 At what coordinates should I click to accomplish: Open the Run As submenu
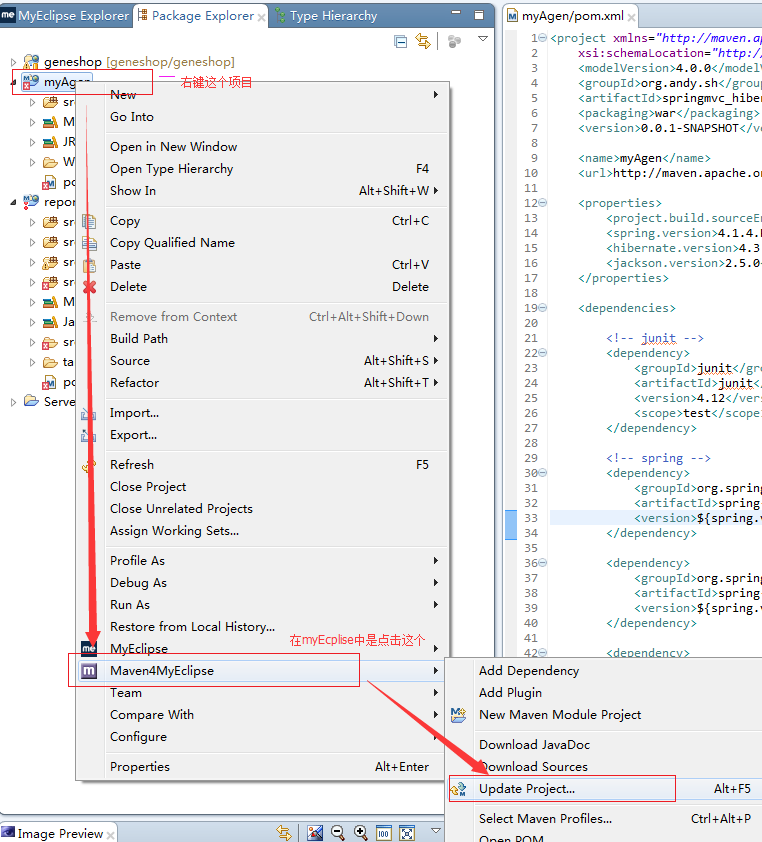[274, 605]
